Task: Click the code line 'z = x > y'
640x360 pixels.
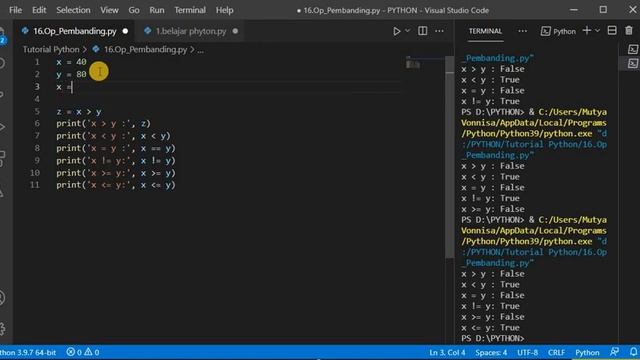Action: (79, 111)
